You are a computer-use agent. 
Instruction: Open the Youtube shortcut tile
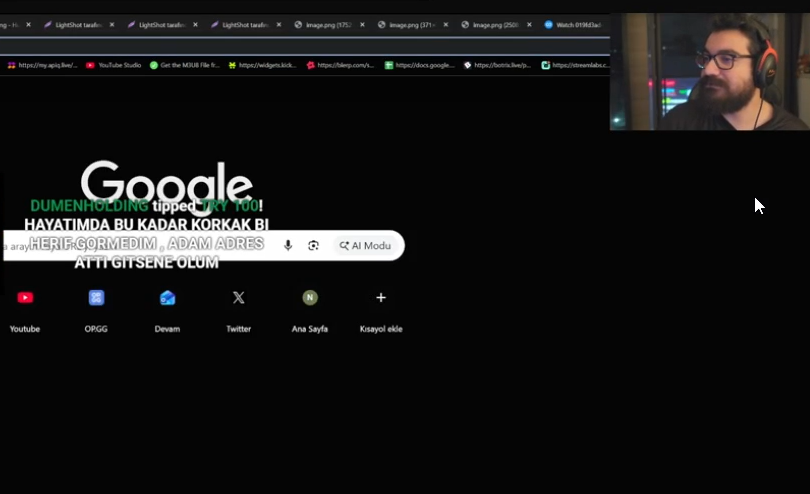25,310
